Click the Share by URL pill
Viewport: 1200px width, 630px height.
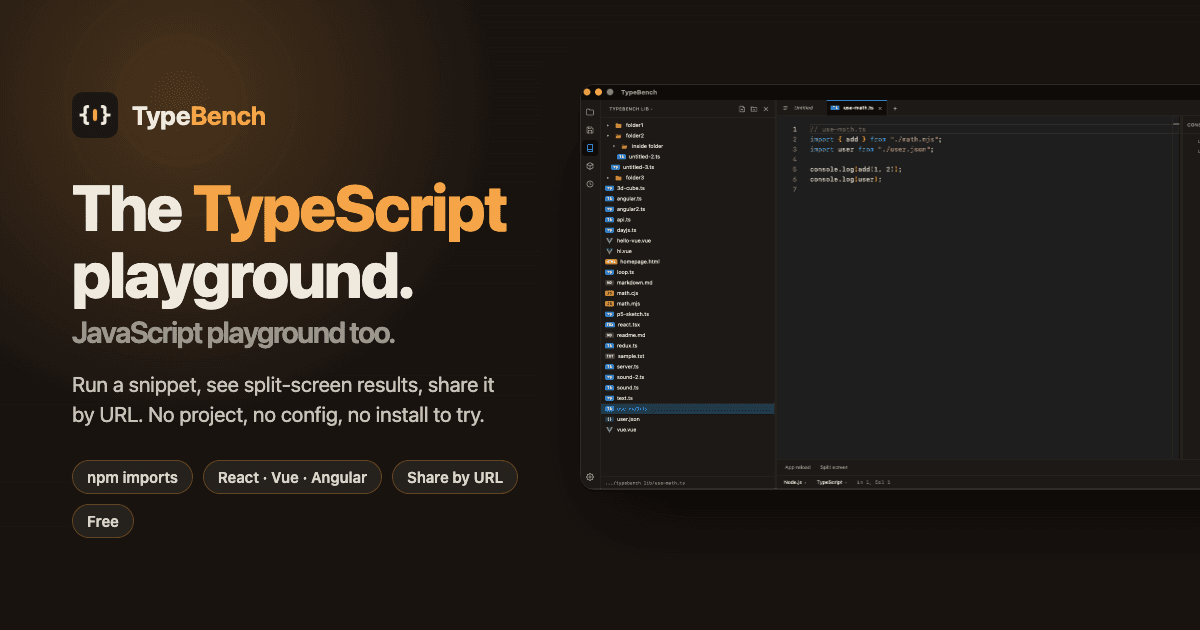(x=455, y=477)
